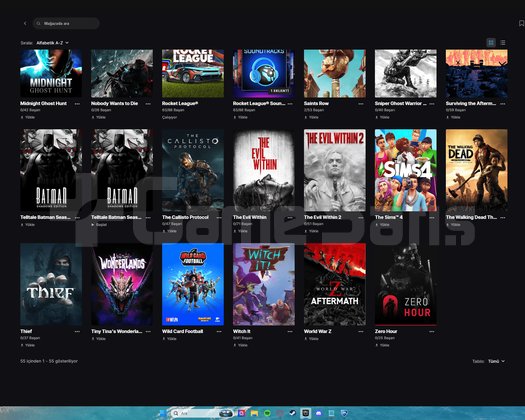Open Discord from the taskbar
The image size is (525, 420).
(318, 413)
